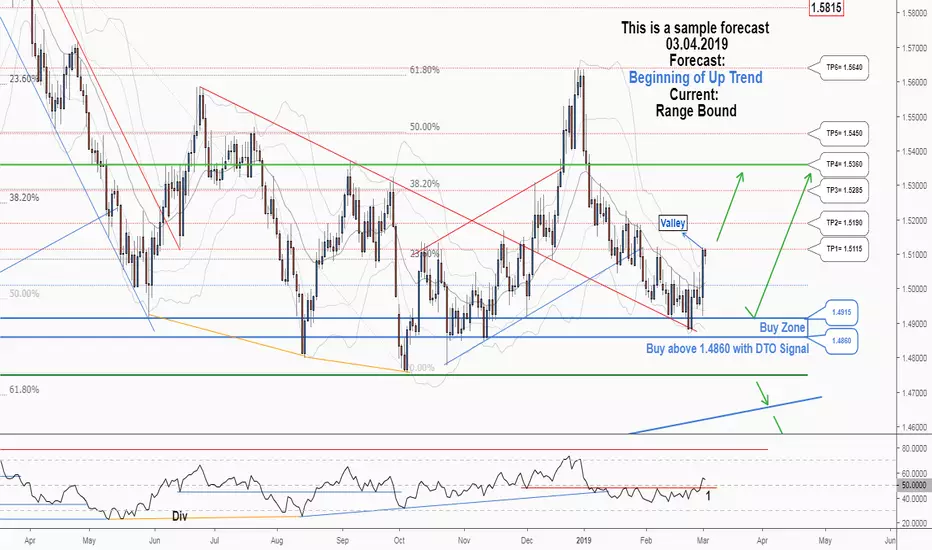Click the 20.0000 oscillator axis label

pos(914,524)
